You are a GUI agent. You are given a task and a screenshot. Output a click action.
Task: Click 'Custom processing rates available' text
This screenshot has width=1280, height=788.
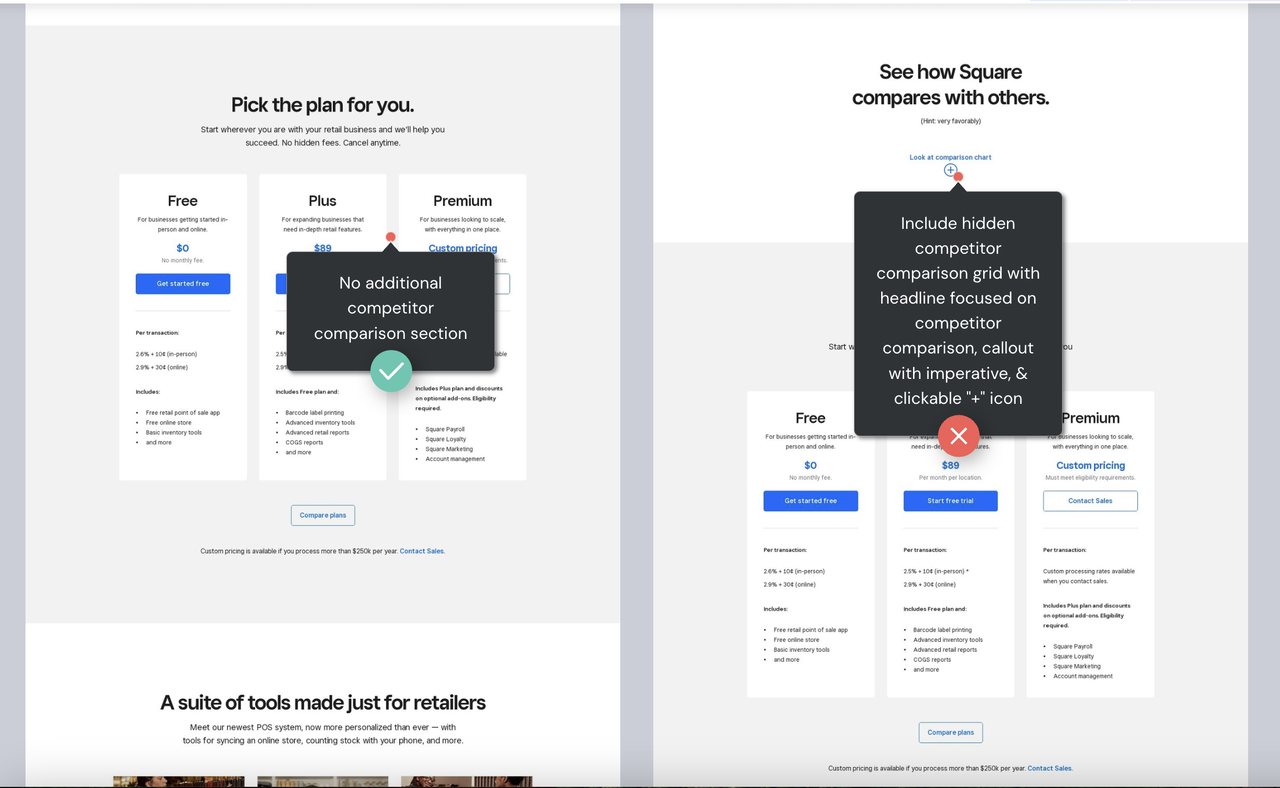(x=1089, y=571)
